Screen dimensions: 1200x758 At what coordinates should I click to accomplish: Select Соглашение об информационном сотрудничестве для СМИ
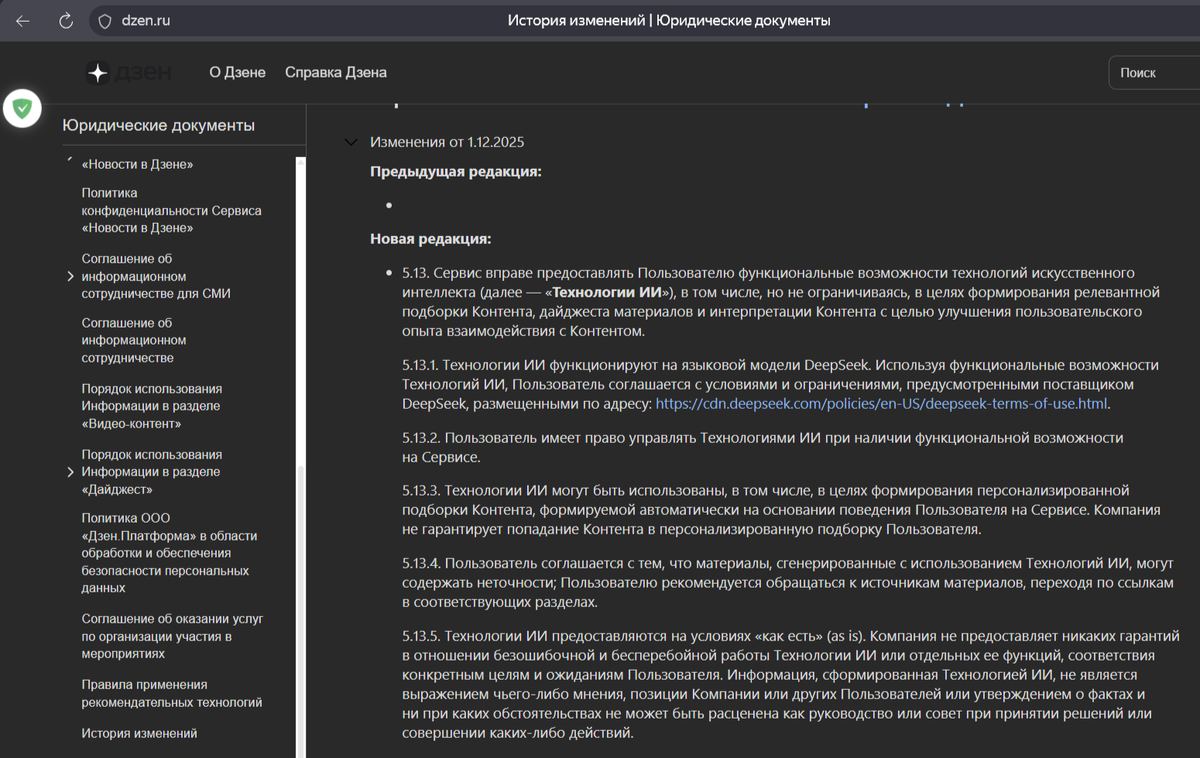[156, 276]
